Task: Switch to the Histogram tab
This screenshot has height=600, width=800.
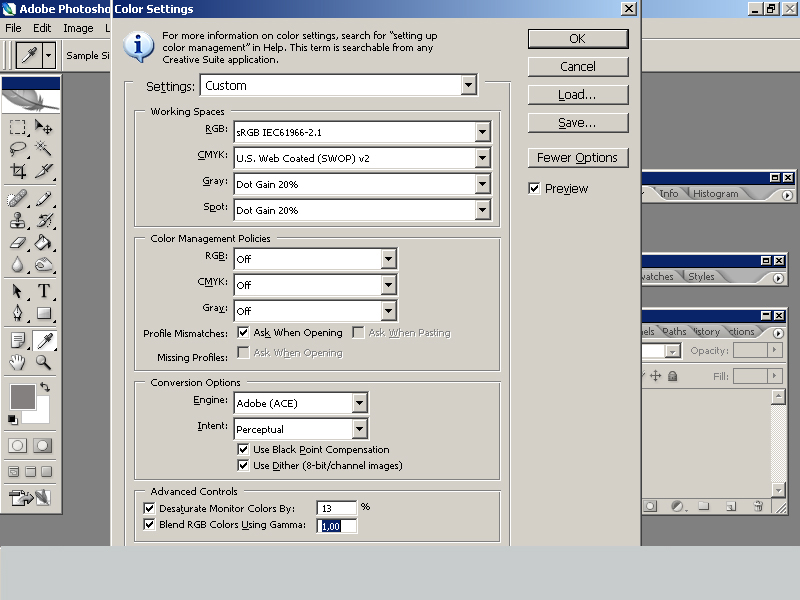Action: click(715, 193)
